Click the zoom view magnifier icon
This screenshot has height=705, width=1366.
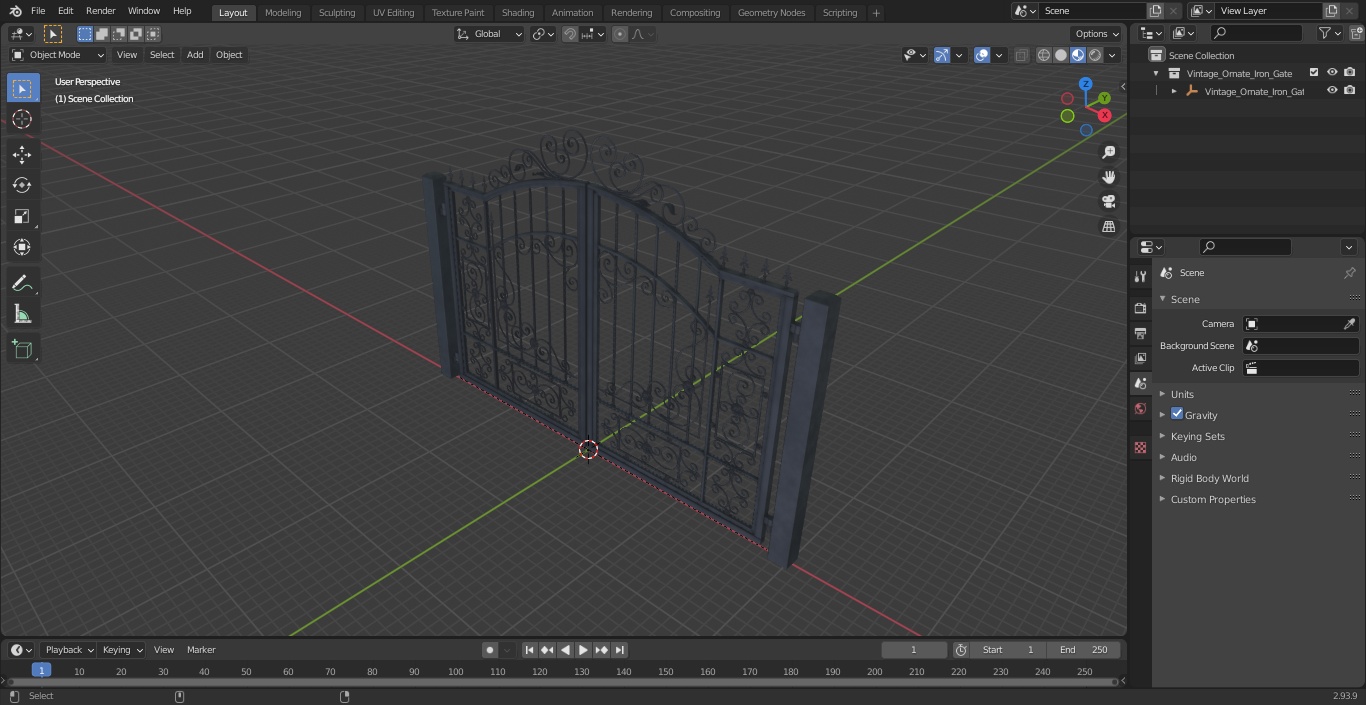pos(1108,152)
